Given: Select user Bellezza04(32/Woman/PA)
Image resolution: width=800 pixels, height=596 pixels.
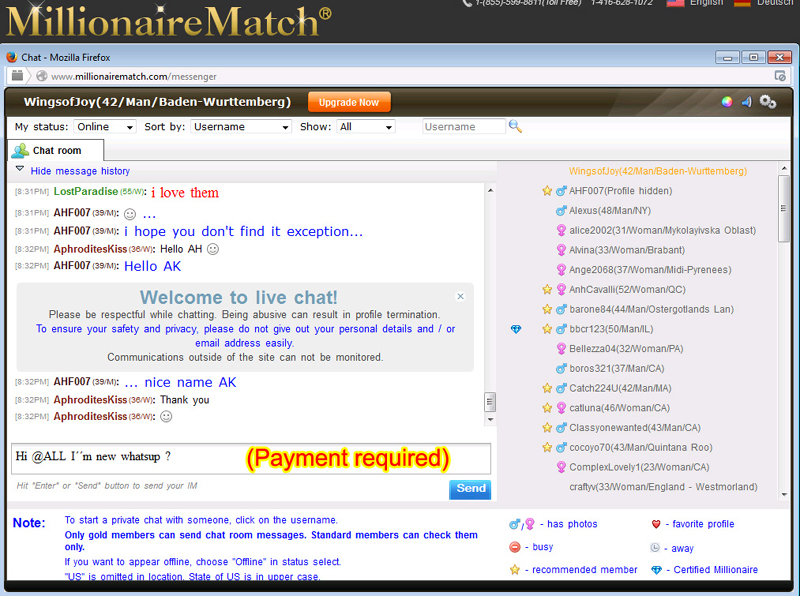Looking at the screenshot, I should [x=626, y=349].
